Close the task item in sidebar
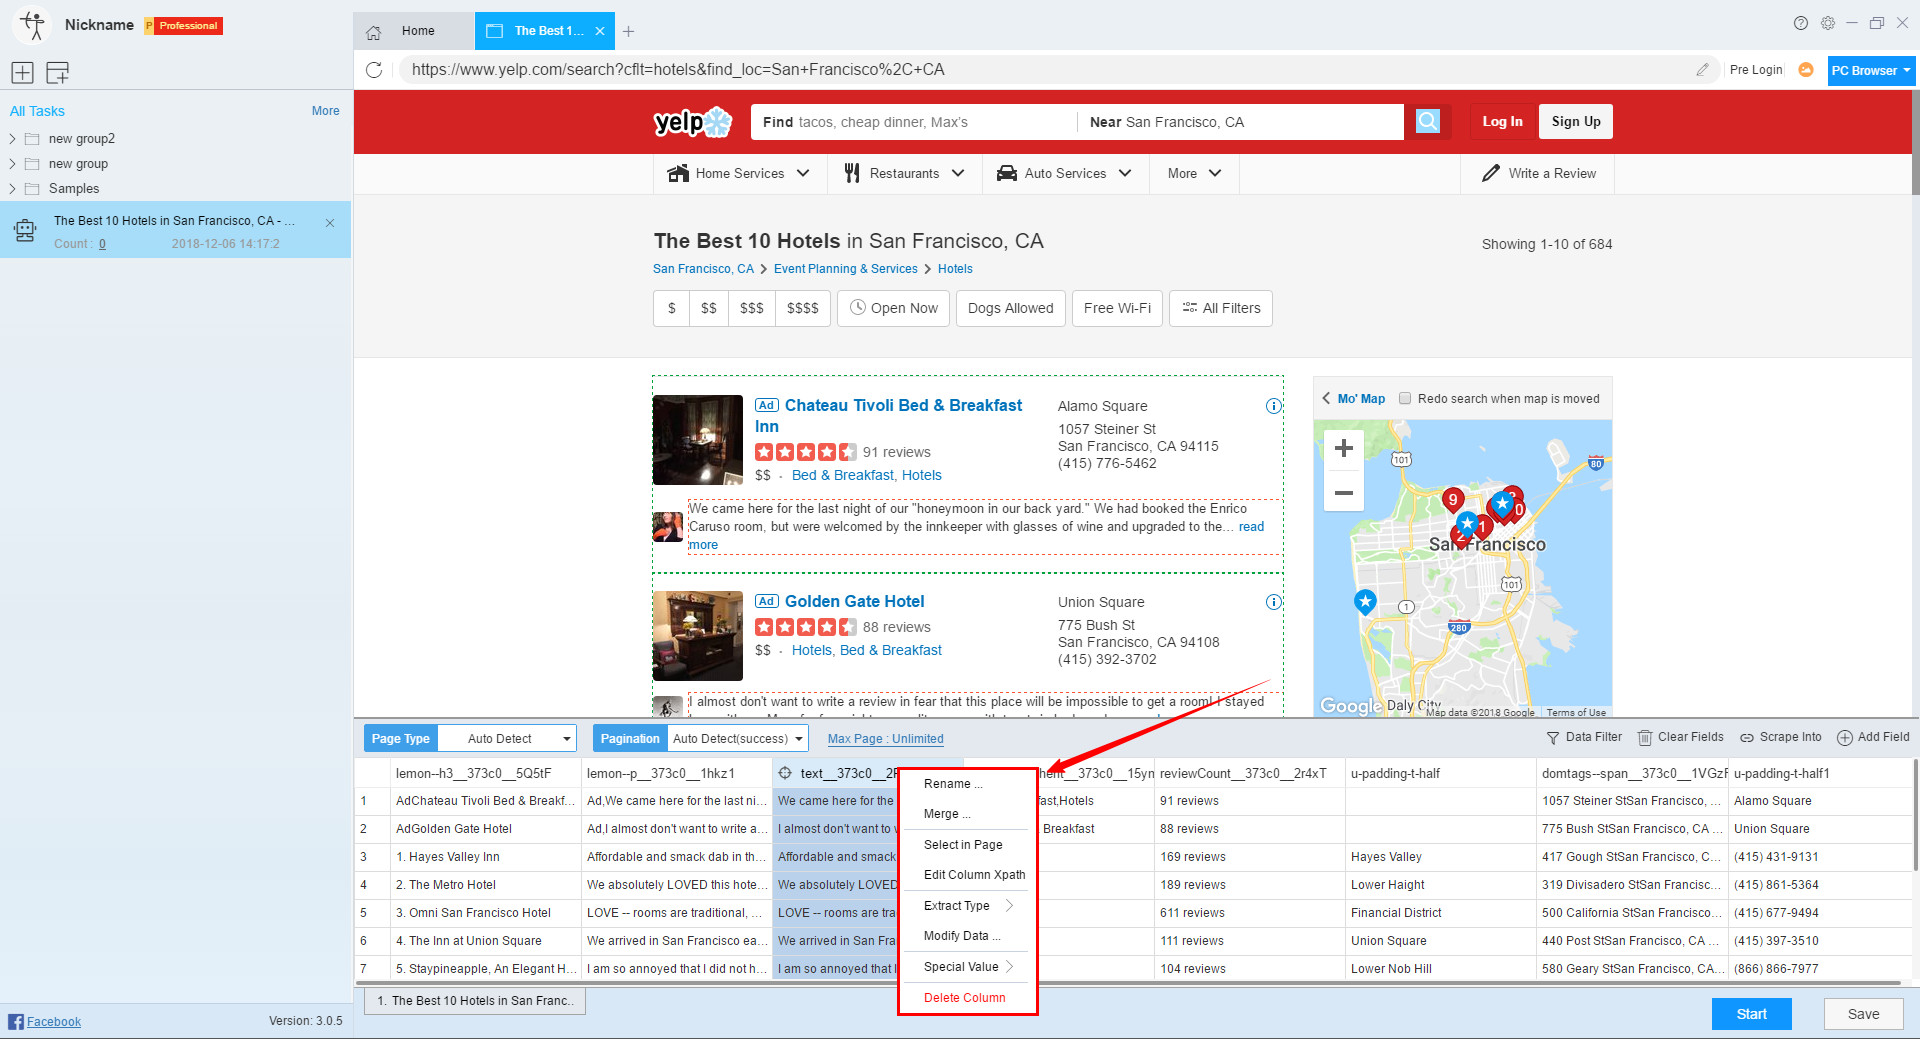The width and height of the screenshot is (1920, 1039). pos(330,223)
